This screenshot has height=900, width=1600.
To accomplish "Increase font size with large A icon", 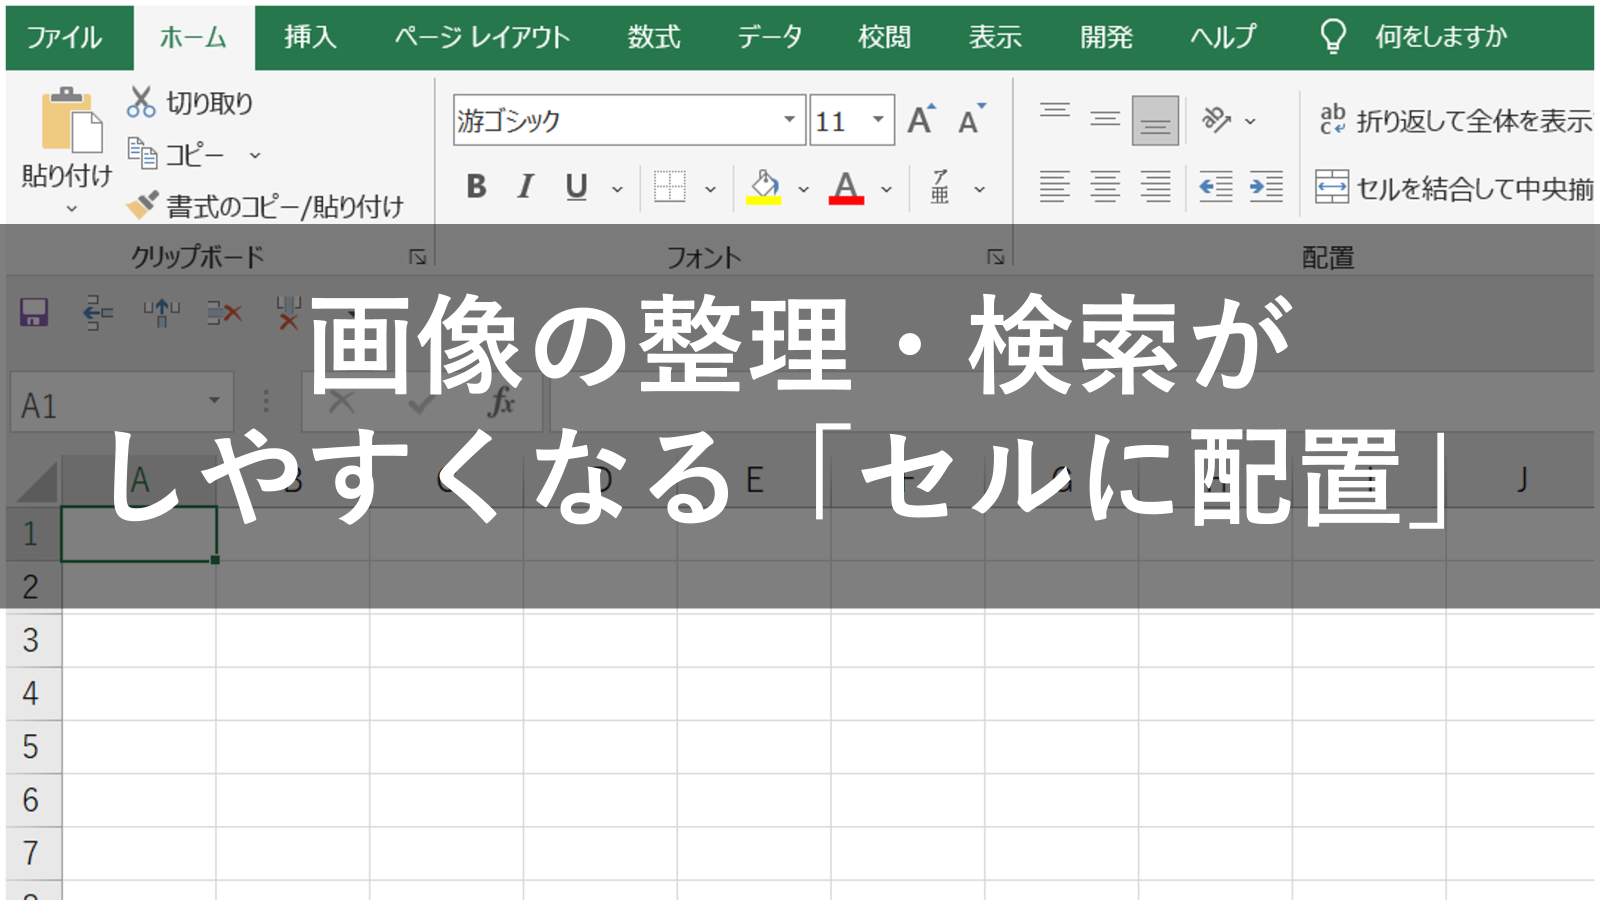I will (921, 120).
